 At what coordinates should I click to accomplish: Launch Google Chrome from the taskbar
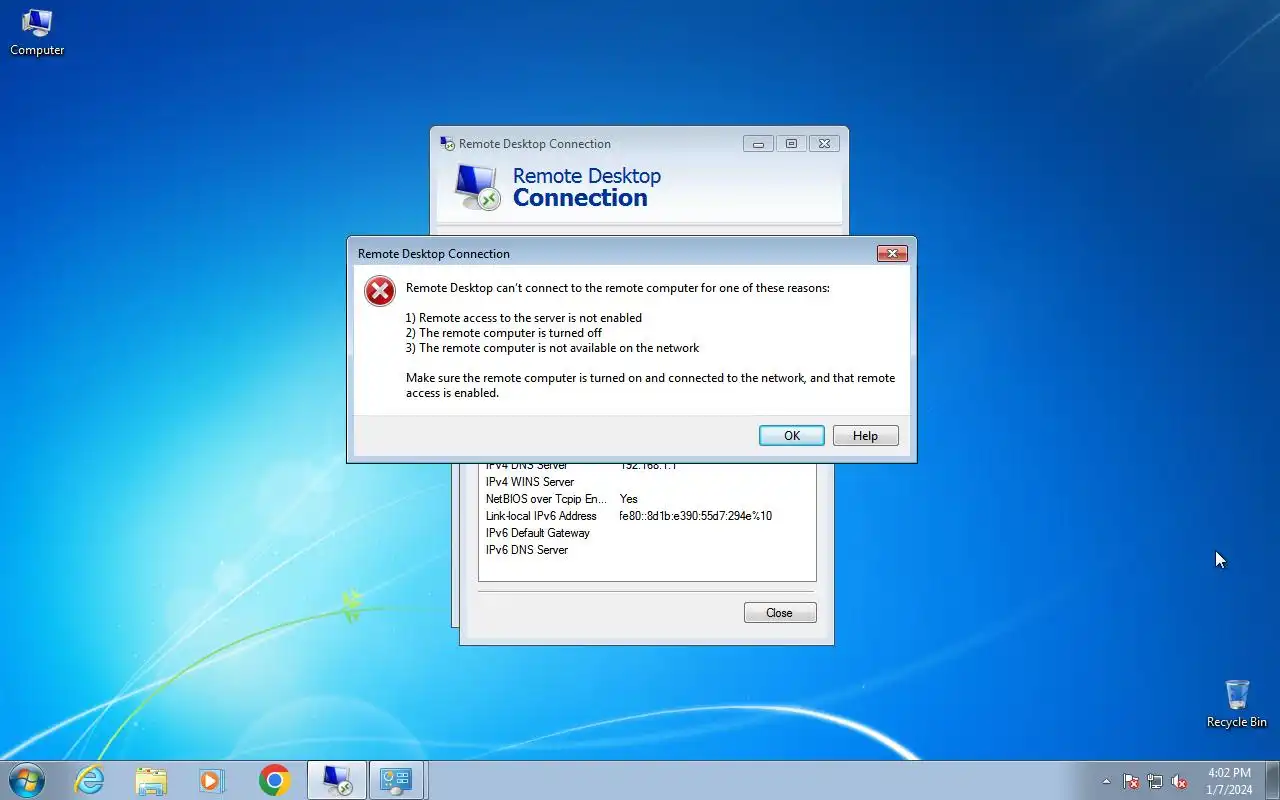(274, 780)
